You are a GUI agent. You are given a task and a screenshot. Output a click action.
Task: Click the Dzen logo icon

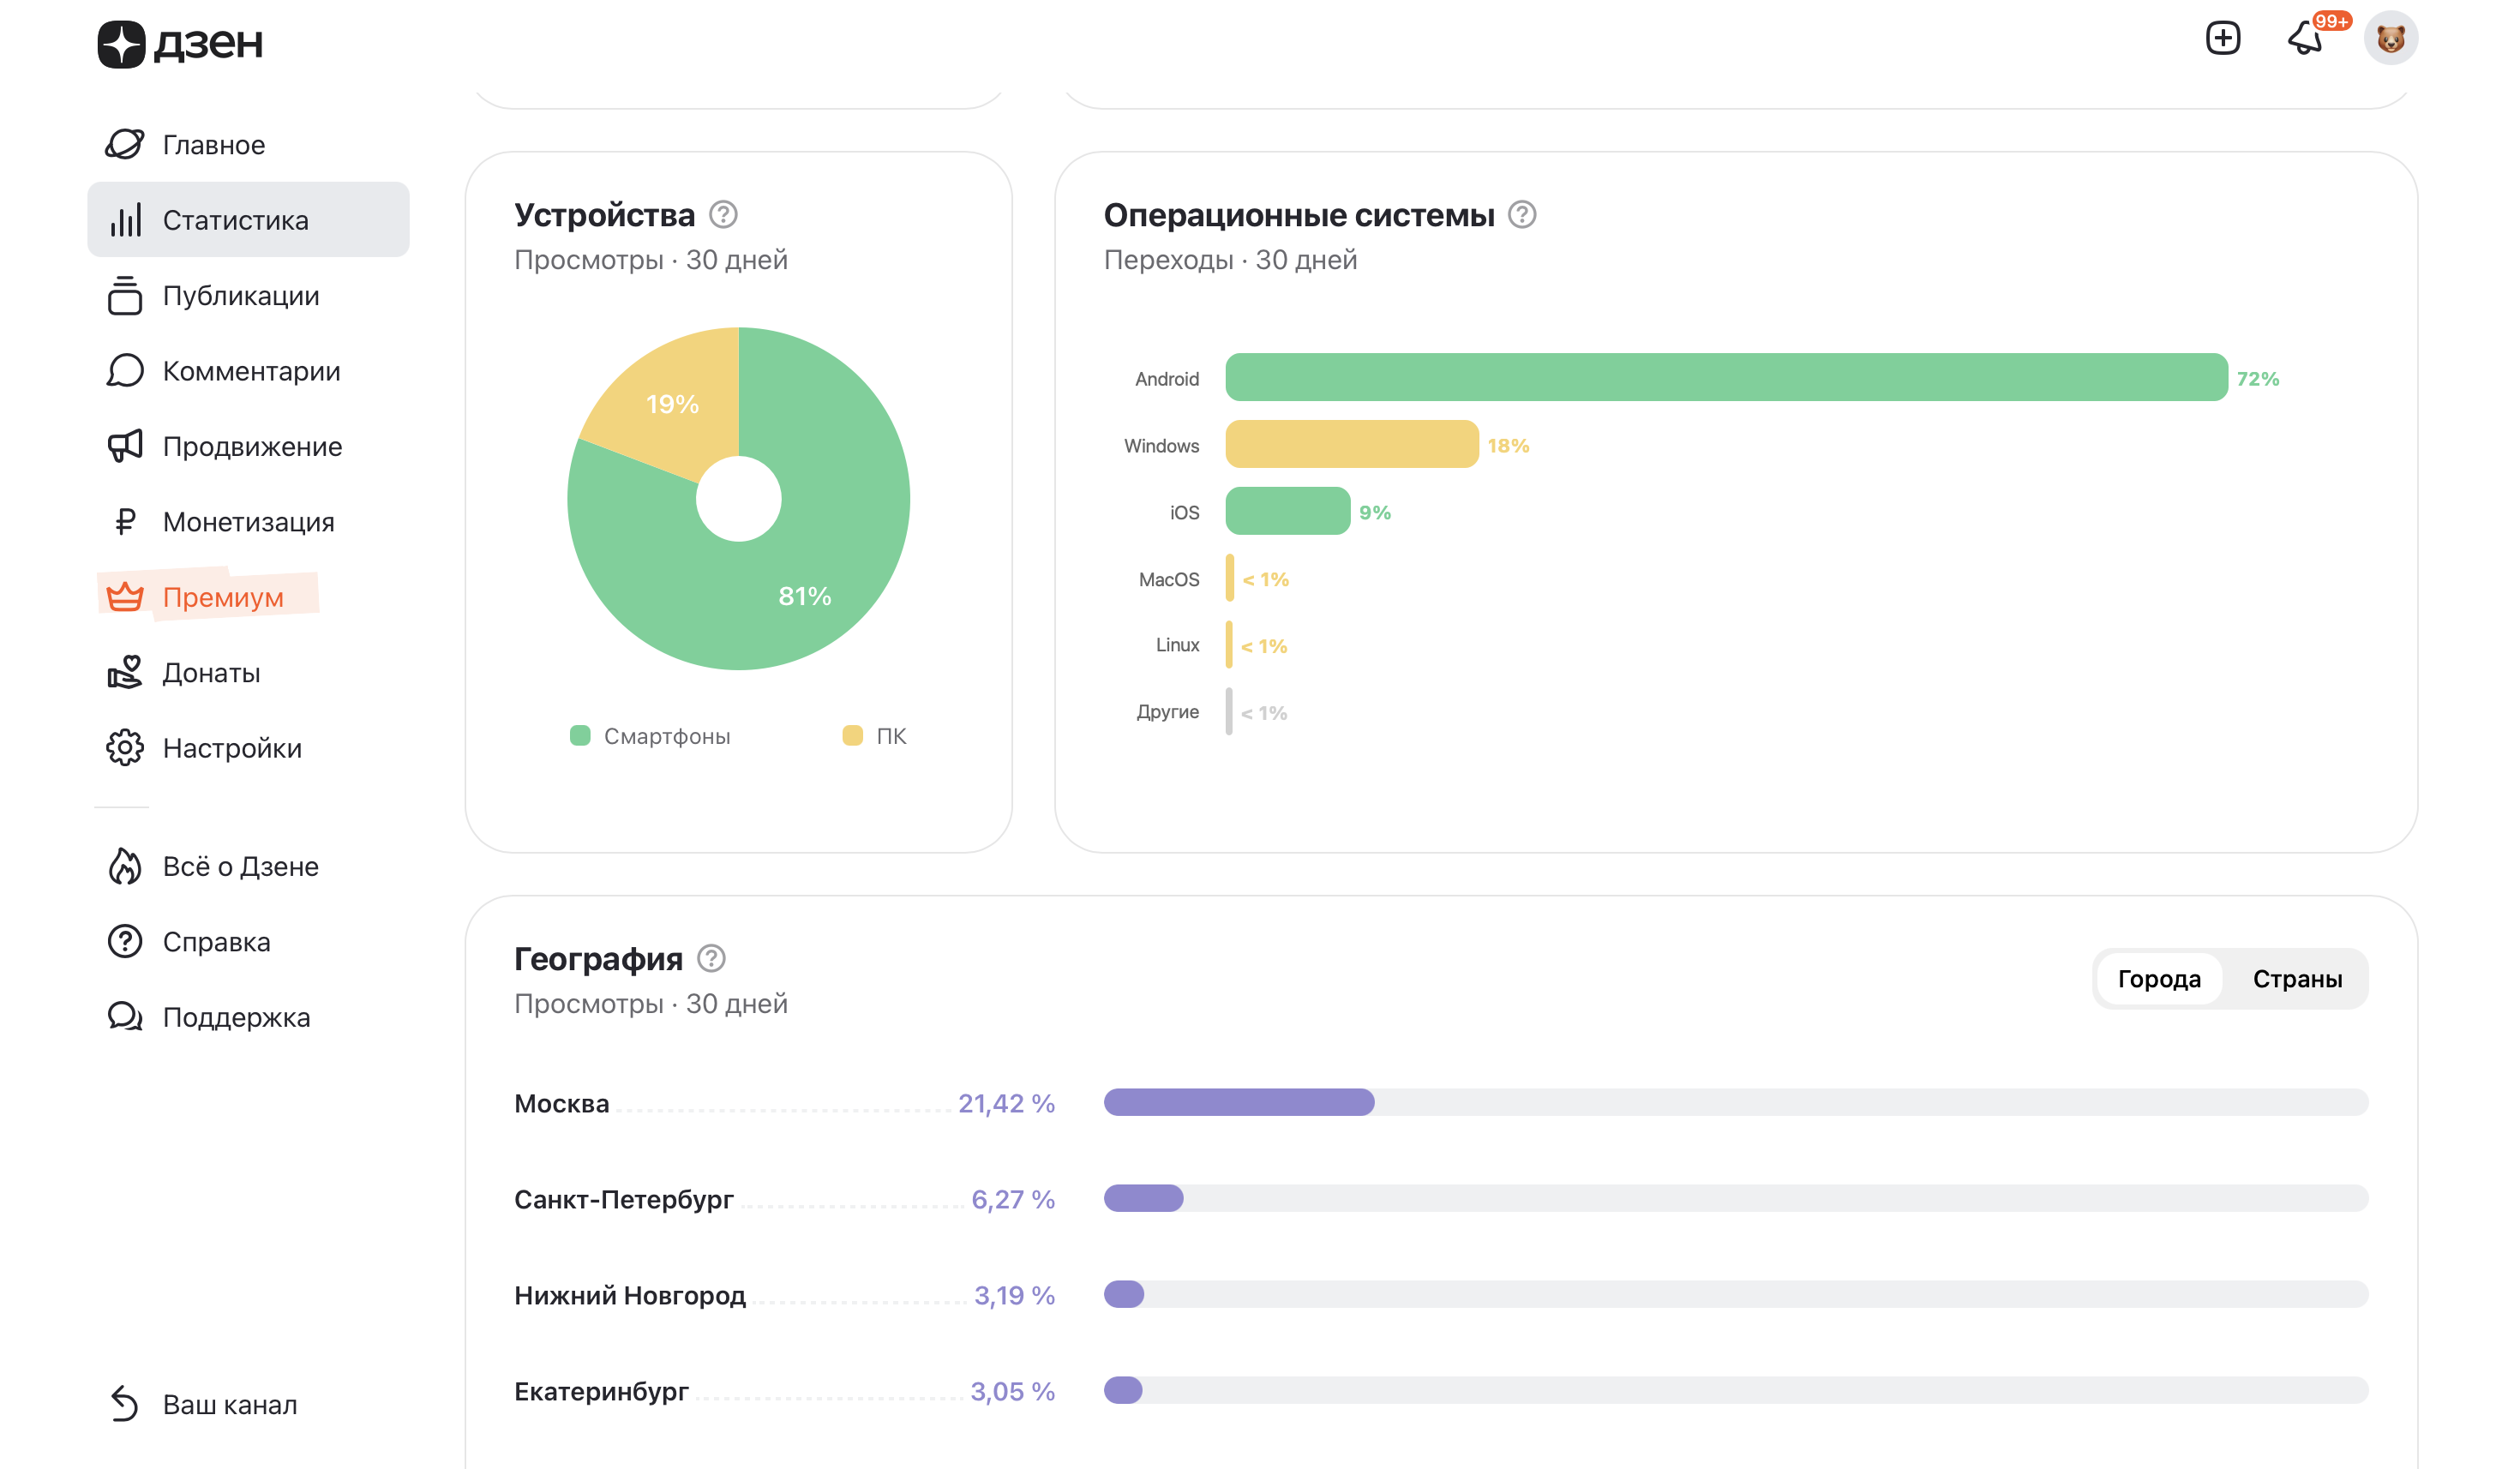(121, 44)
